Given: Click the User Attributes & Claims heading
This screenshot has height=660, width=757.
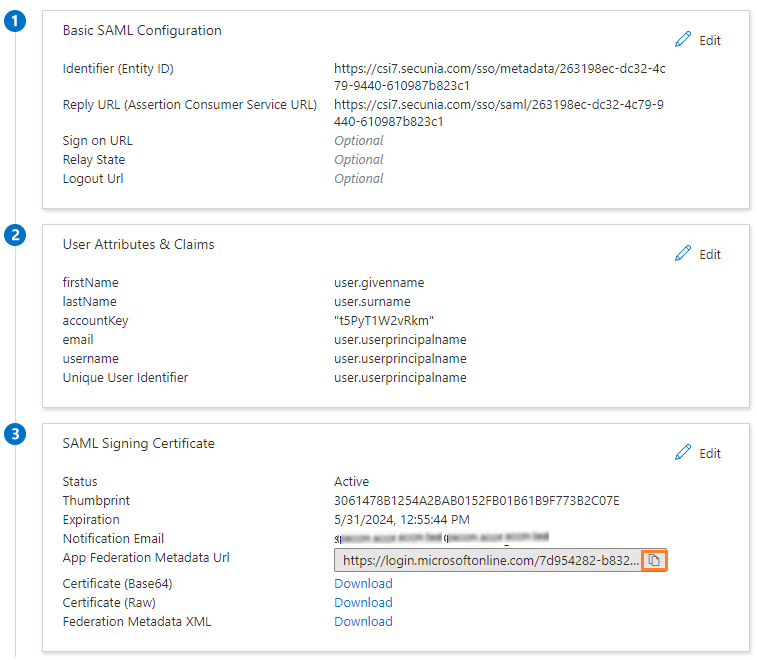Looking at the screenshot, I should (138, 244).
